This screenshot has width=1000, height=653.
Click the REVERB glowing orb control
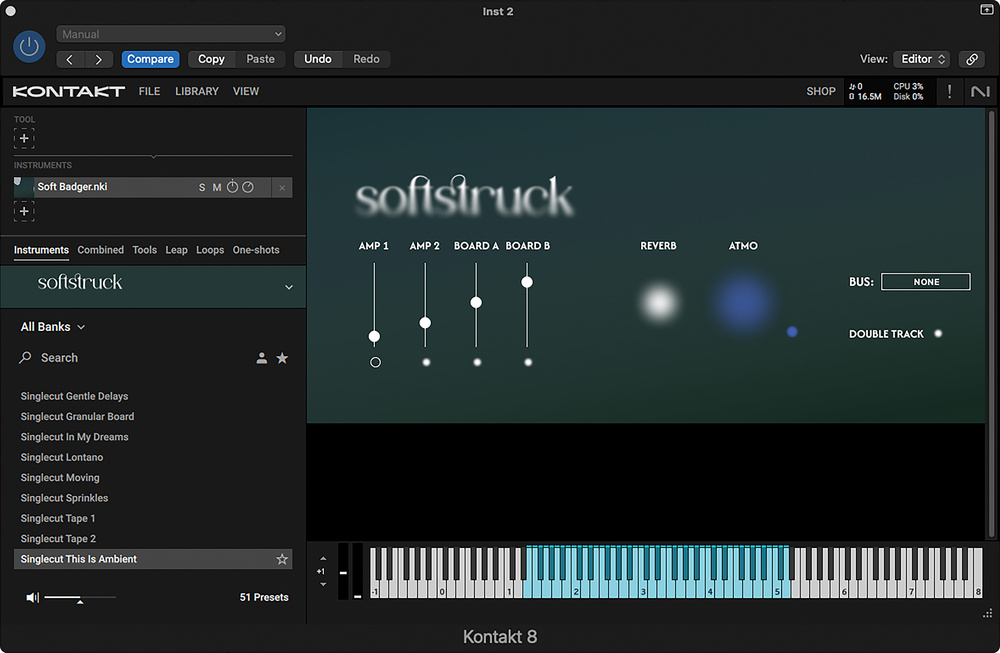coord(659,303)
